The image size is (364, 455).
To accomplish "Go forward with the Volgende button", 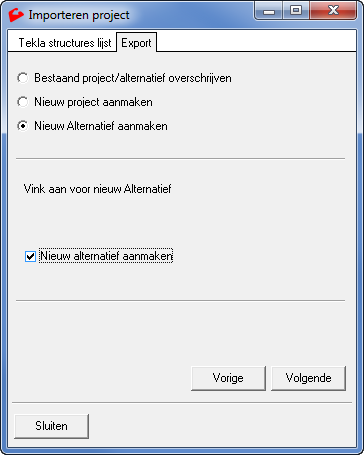I will tap(309, 378).
